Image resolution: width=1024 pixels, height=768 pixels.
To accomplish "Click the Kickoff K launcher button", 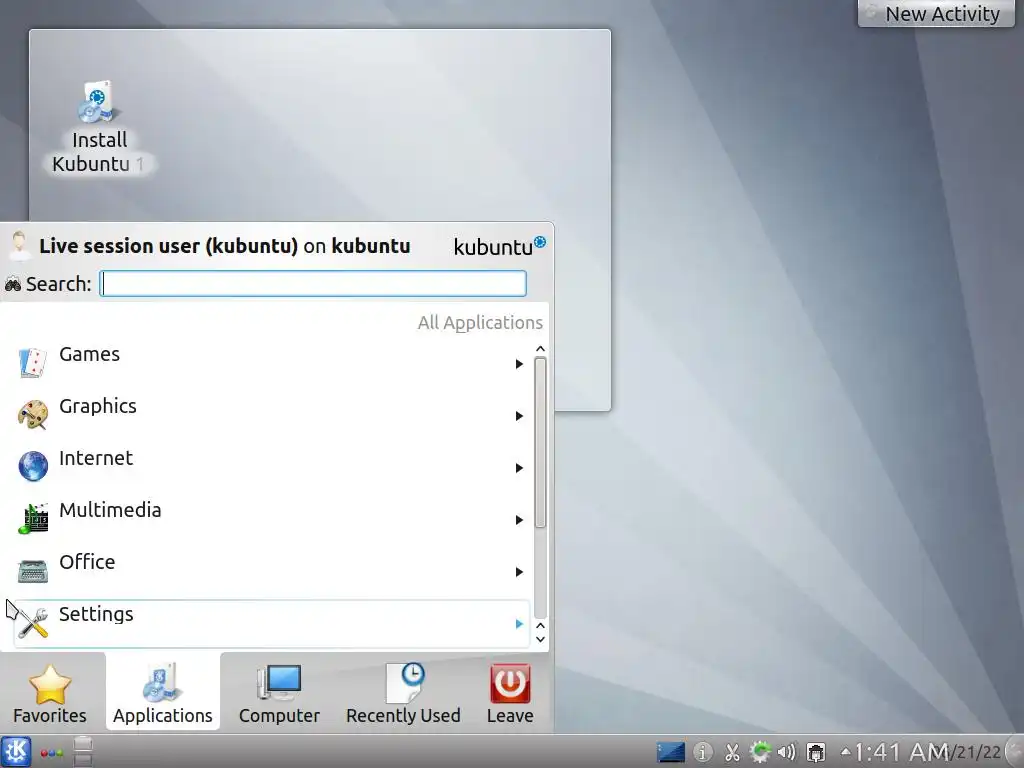I will pos(16,751).
